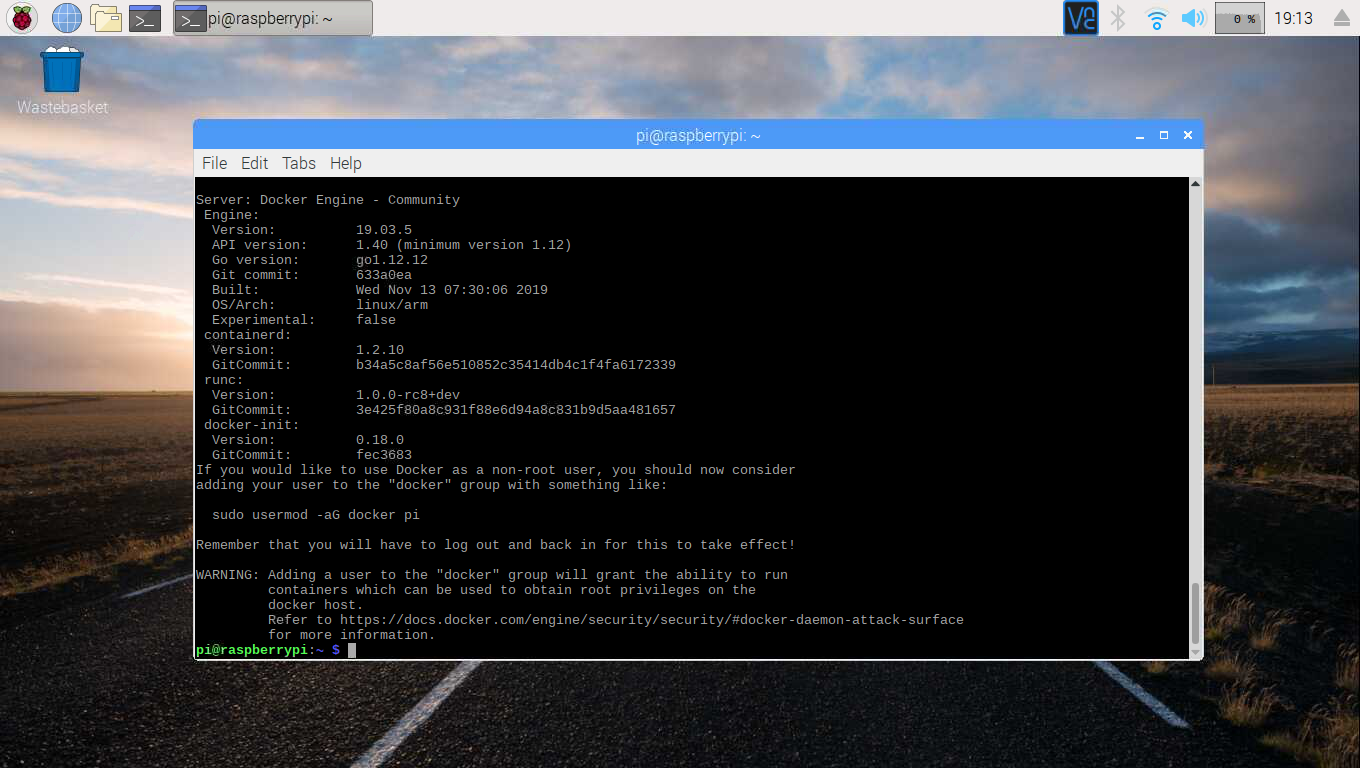Screen dimensions: 1360x768
Task: Open the Tabs menu in the terminal
Action: pyautogui.click(x=298, y=163)
